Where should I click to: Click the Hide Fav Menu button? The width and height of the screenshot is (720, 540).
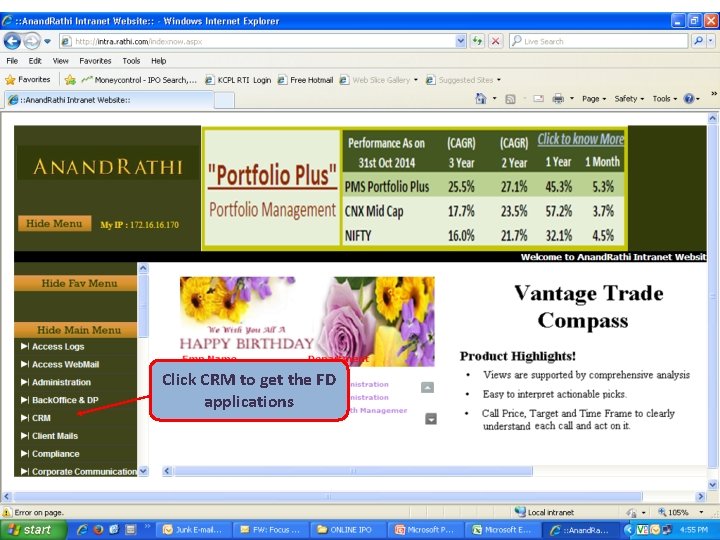(76, 283)
